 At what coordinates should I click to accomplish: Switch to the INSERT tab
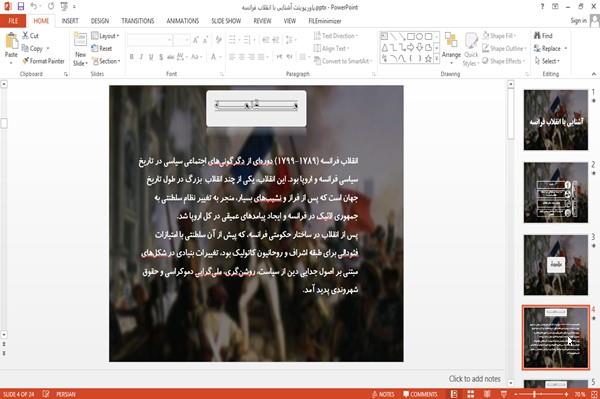[70, 21]
